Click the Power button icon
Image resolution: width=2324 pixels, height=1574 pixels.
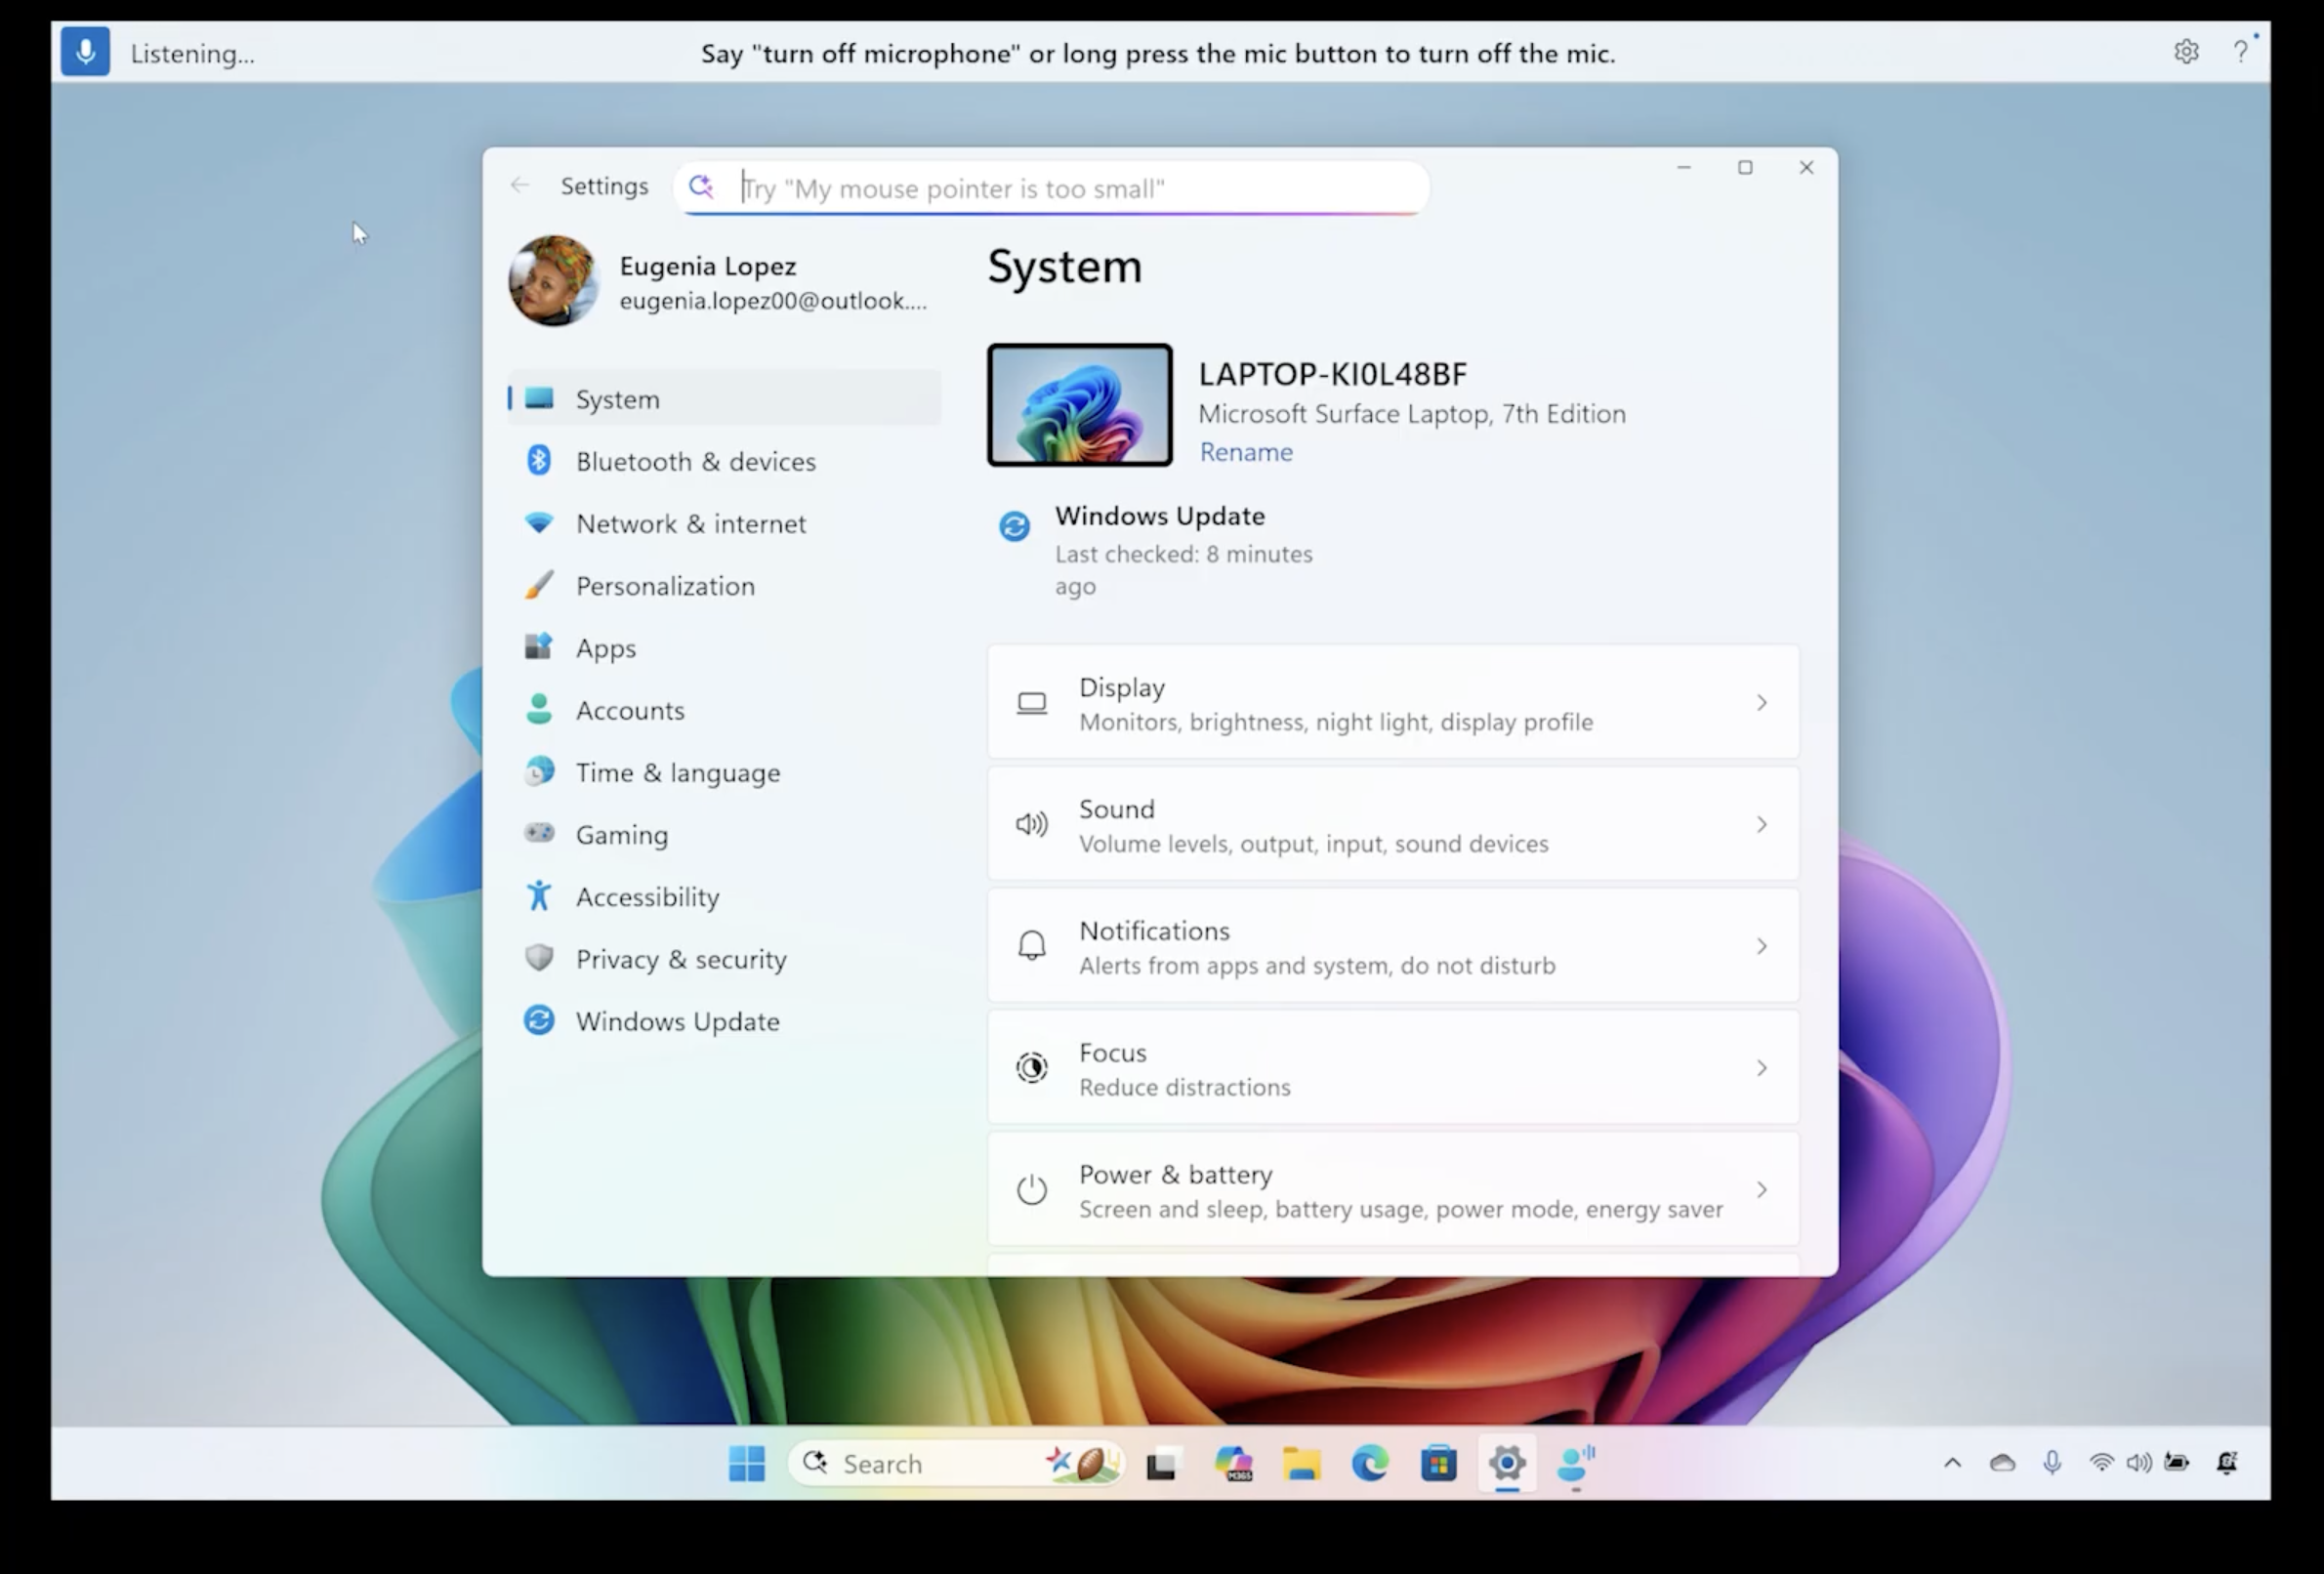1032,1190
